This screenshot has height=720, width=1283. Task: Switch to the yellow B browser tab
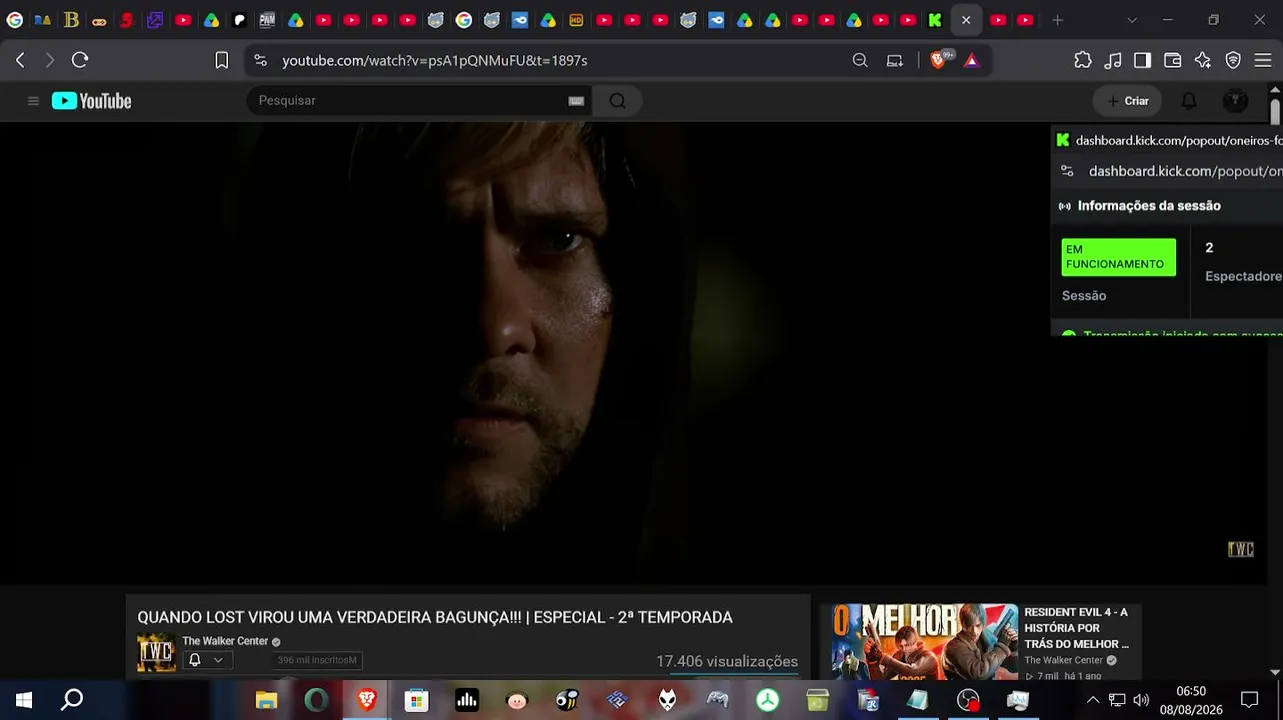coord(71,20)
